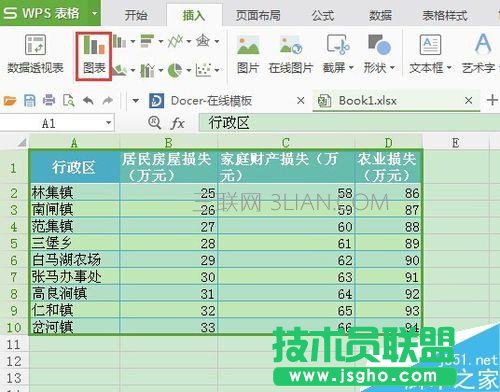500x392 pixels.
Task: Click the cell with value 90
Action: [x=388, y=260]
